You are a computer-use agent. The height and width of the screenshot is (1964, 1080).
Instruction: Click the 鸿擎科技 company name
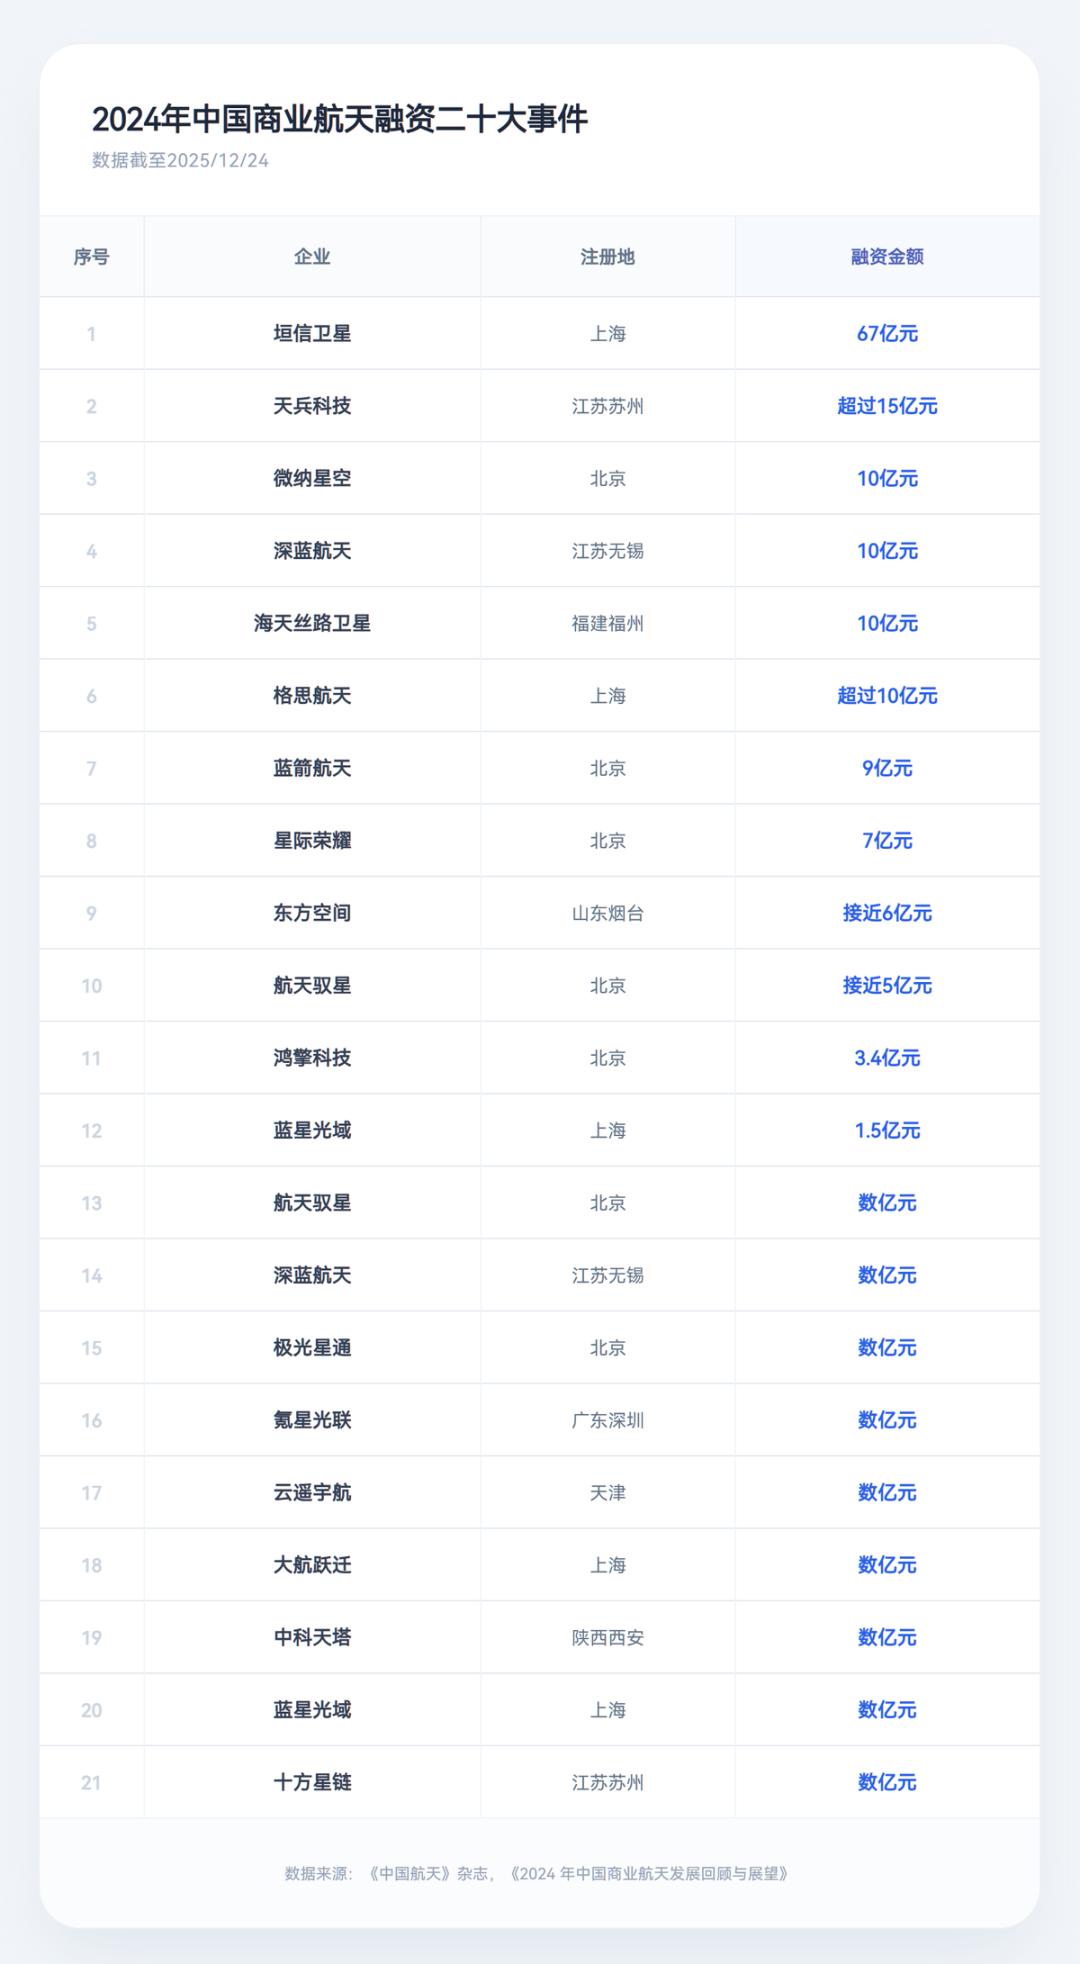coord(312,1058)
